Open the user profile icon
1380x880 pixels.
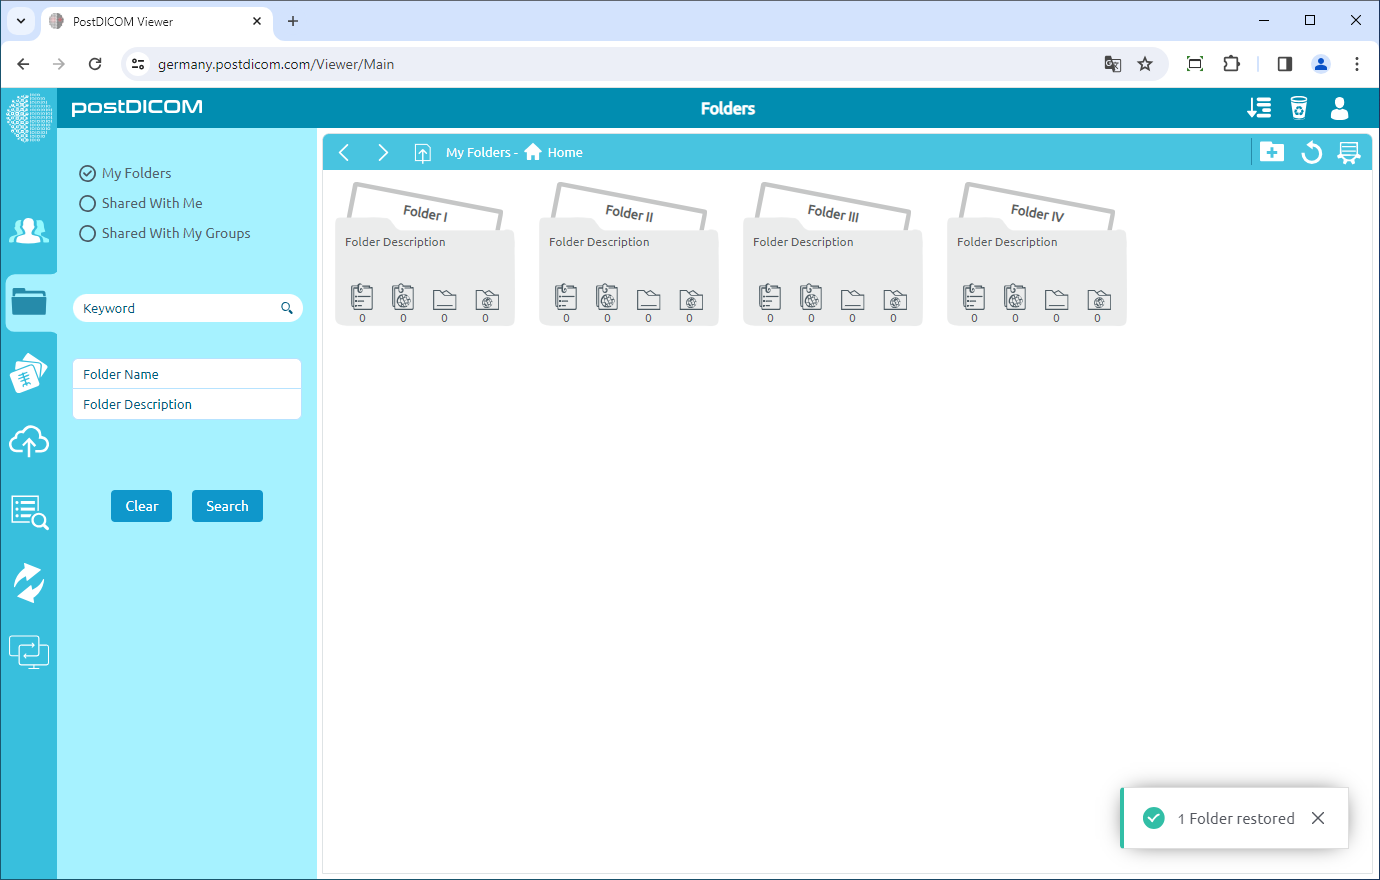(x=1339, y=108)
